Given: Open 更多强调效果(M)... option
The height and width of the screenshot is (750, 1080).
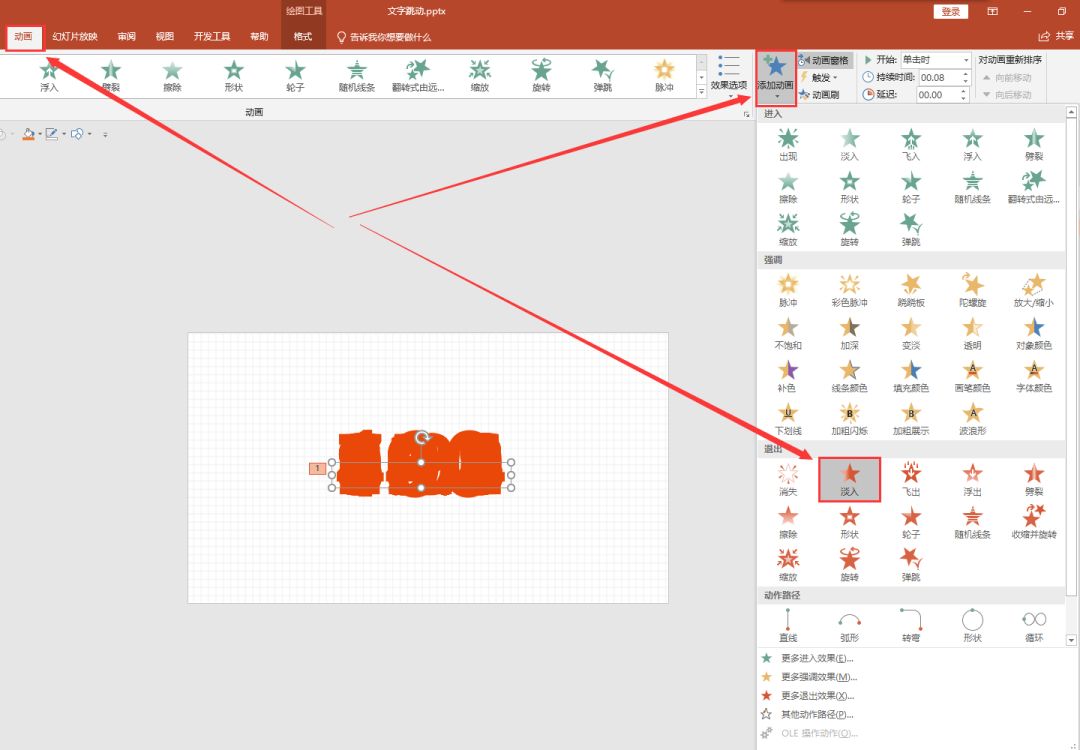Looking at the screenshot, I should point(819,677).
